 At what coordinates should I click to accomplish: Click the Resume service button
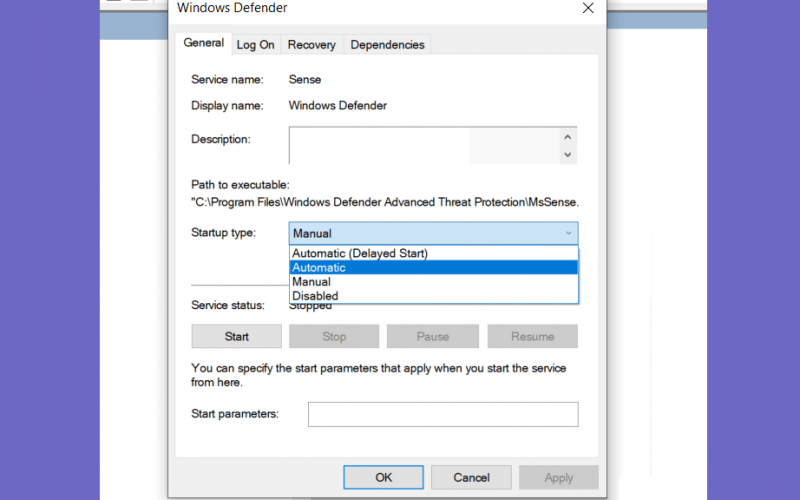pos(532,336)
